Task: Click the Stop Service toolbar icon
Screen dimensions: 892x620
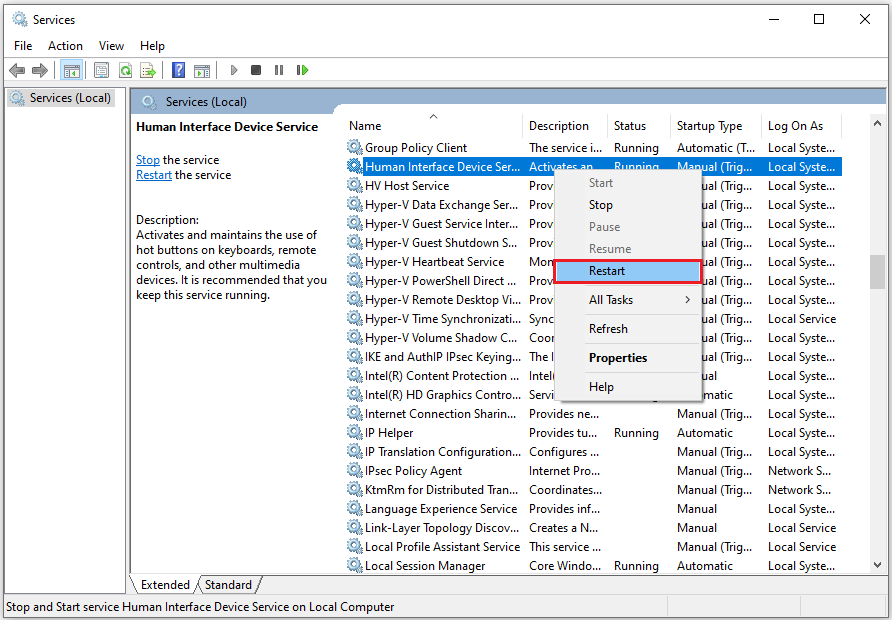Action: 255,70
